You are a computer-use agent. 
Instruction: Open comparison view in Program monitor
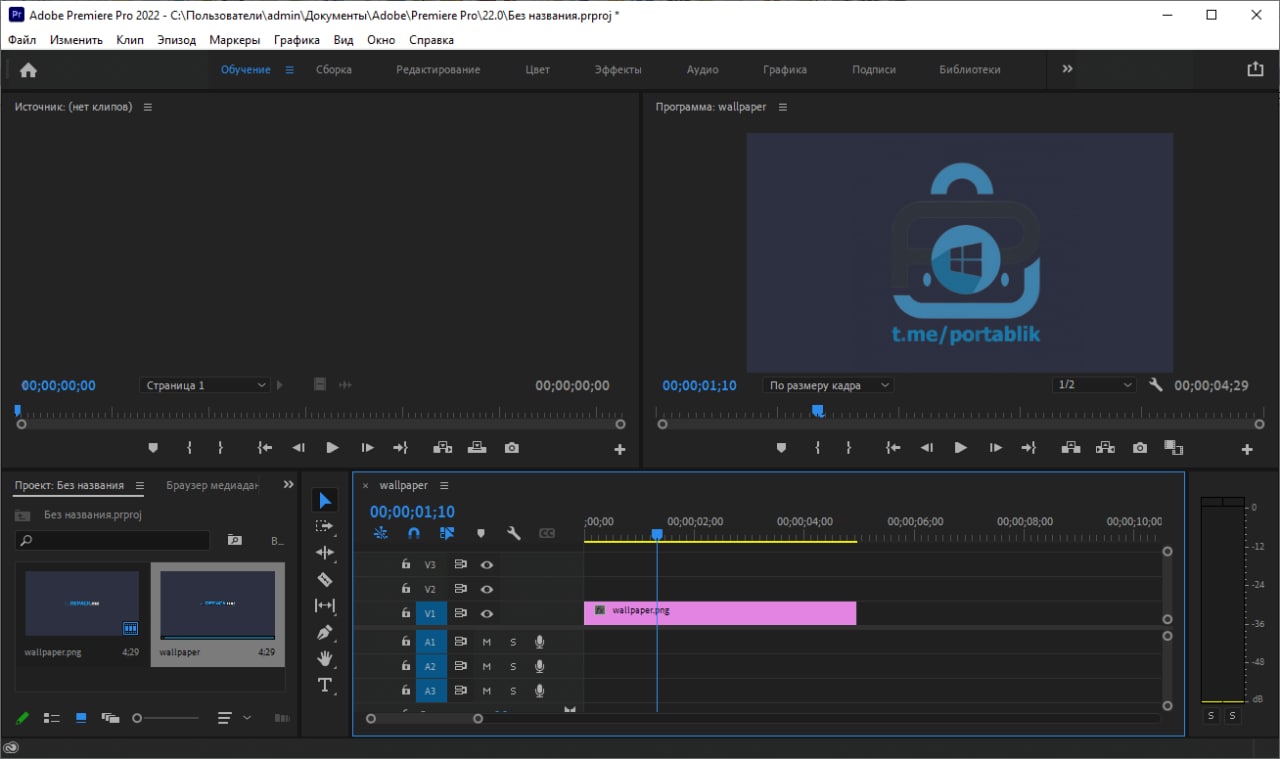pos(1174,449)
